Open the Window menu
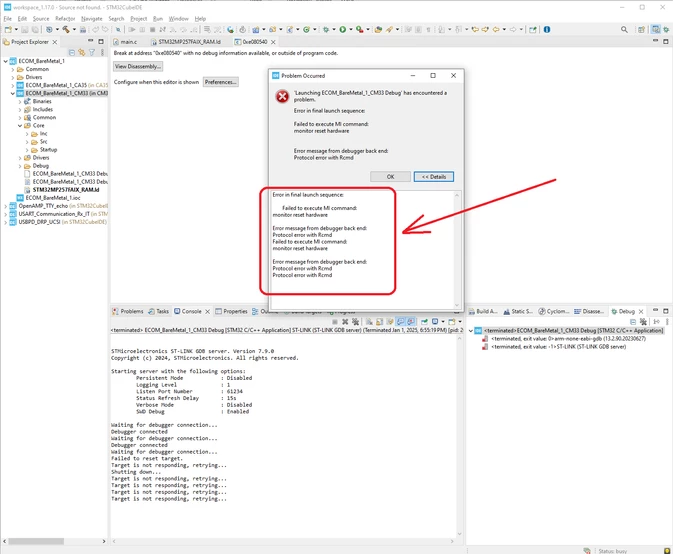This screenshot has width=673, height=554. [179, 19]
